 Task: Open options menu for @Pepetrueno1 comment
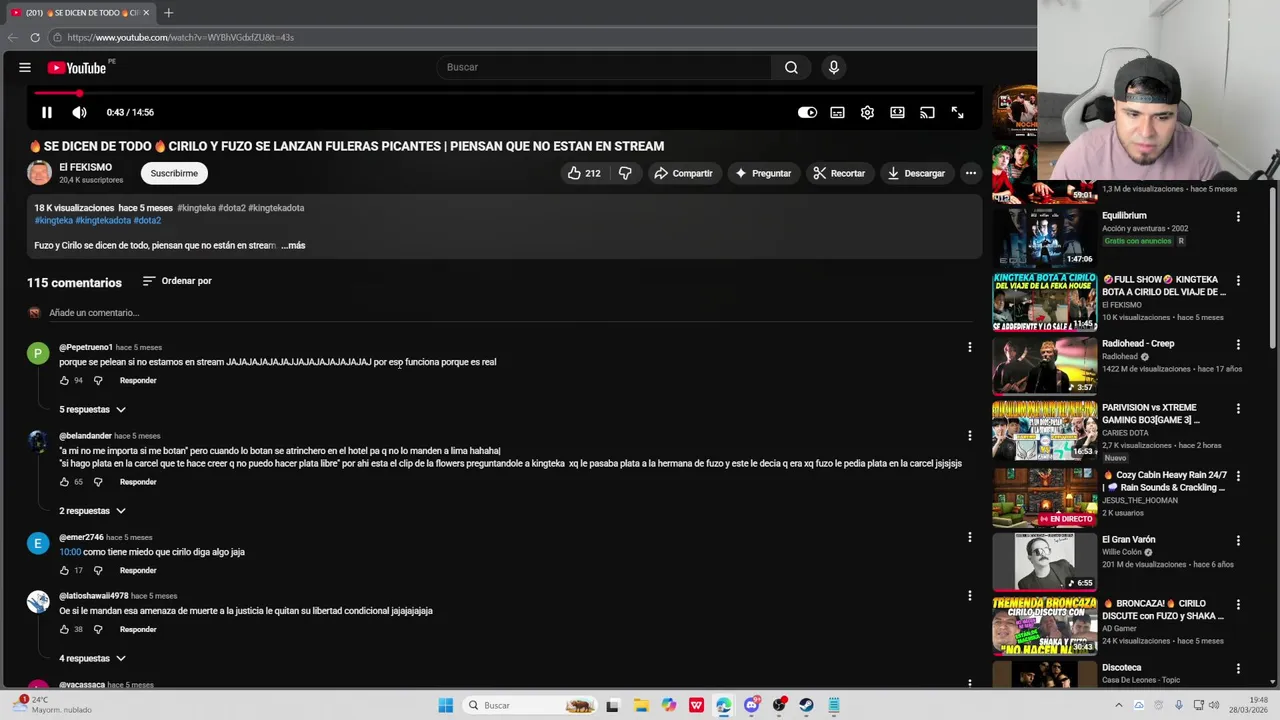(969, 347)
